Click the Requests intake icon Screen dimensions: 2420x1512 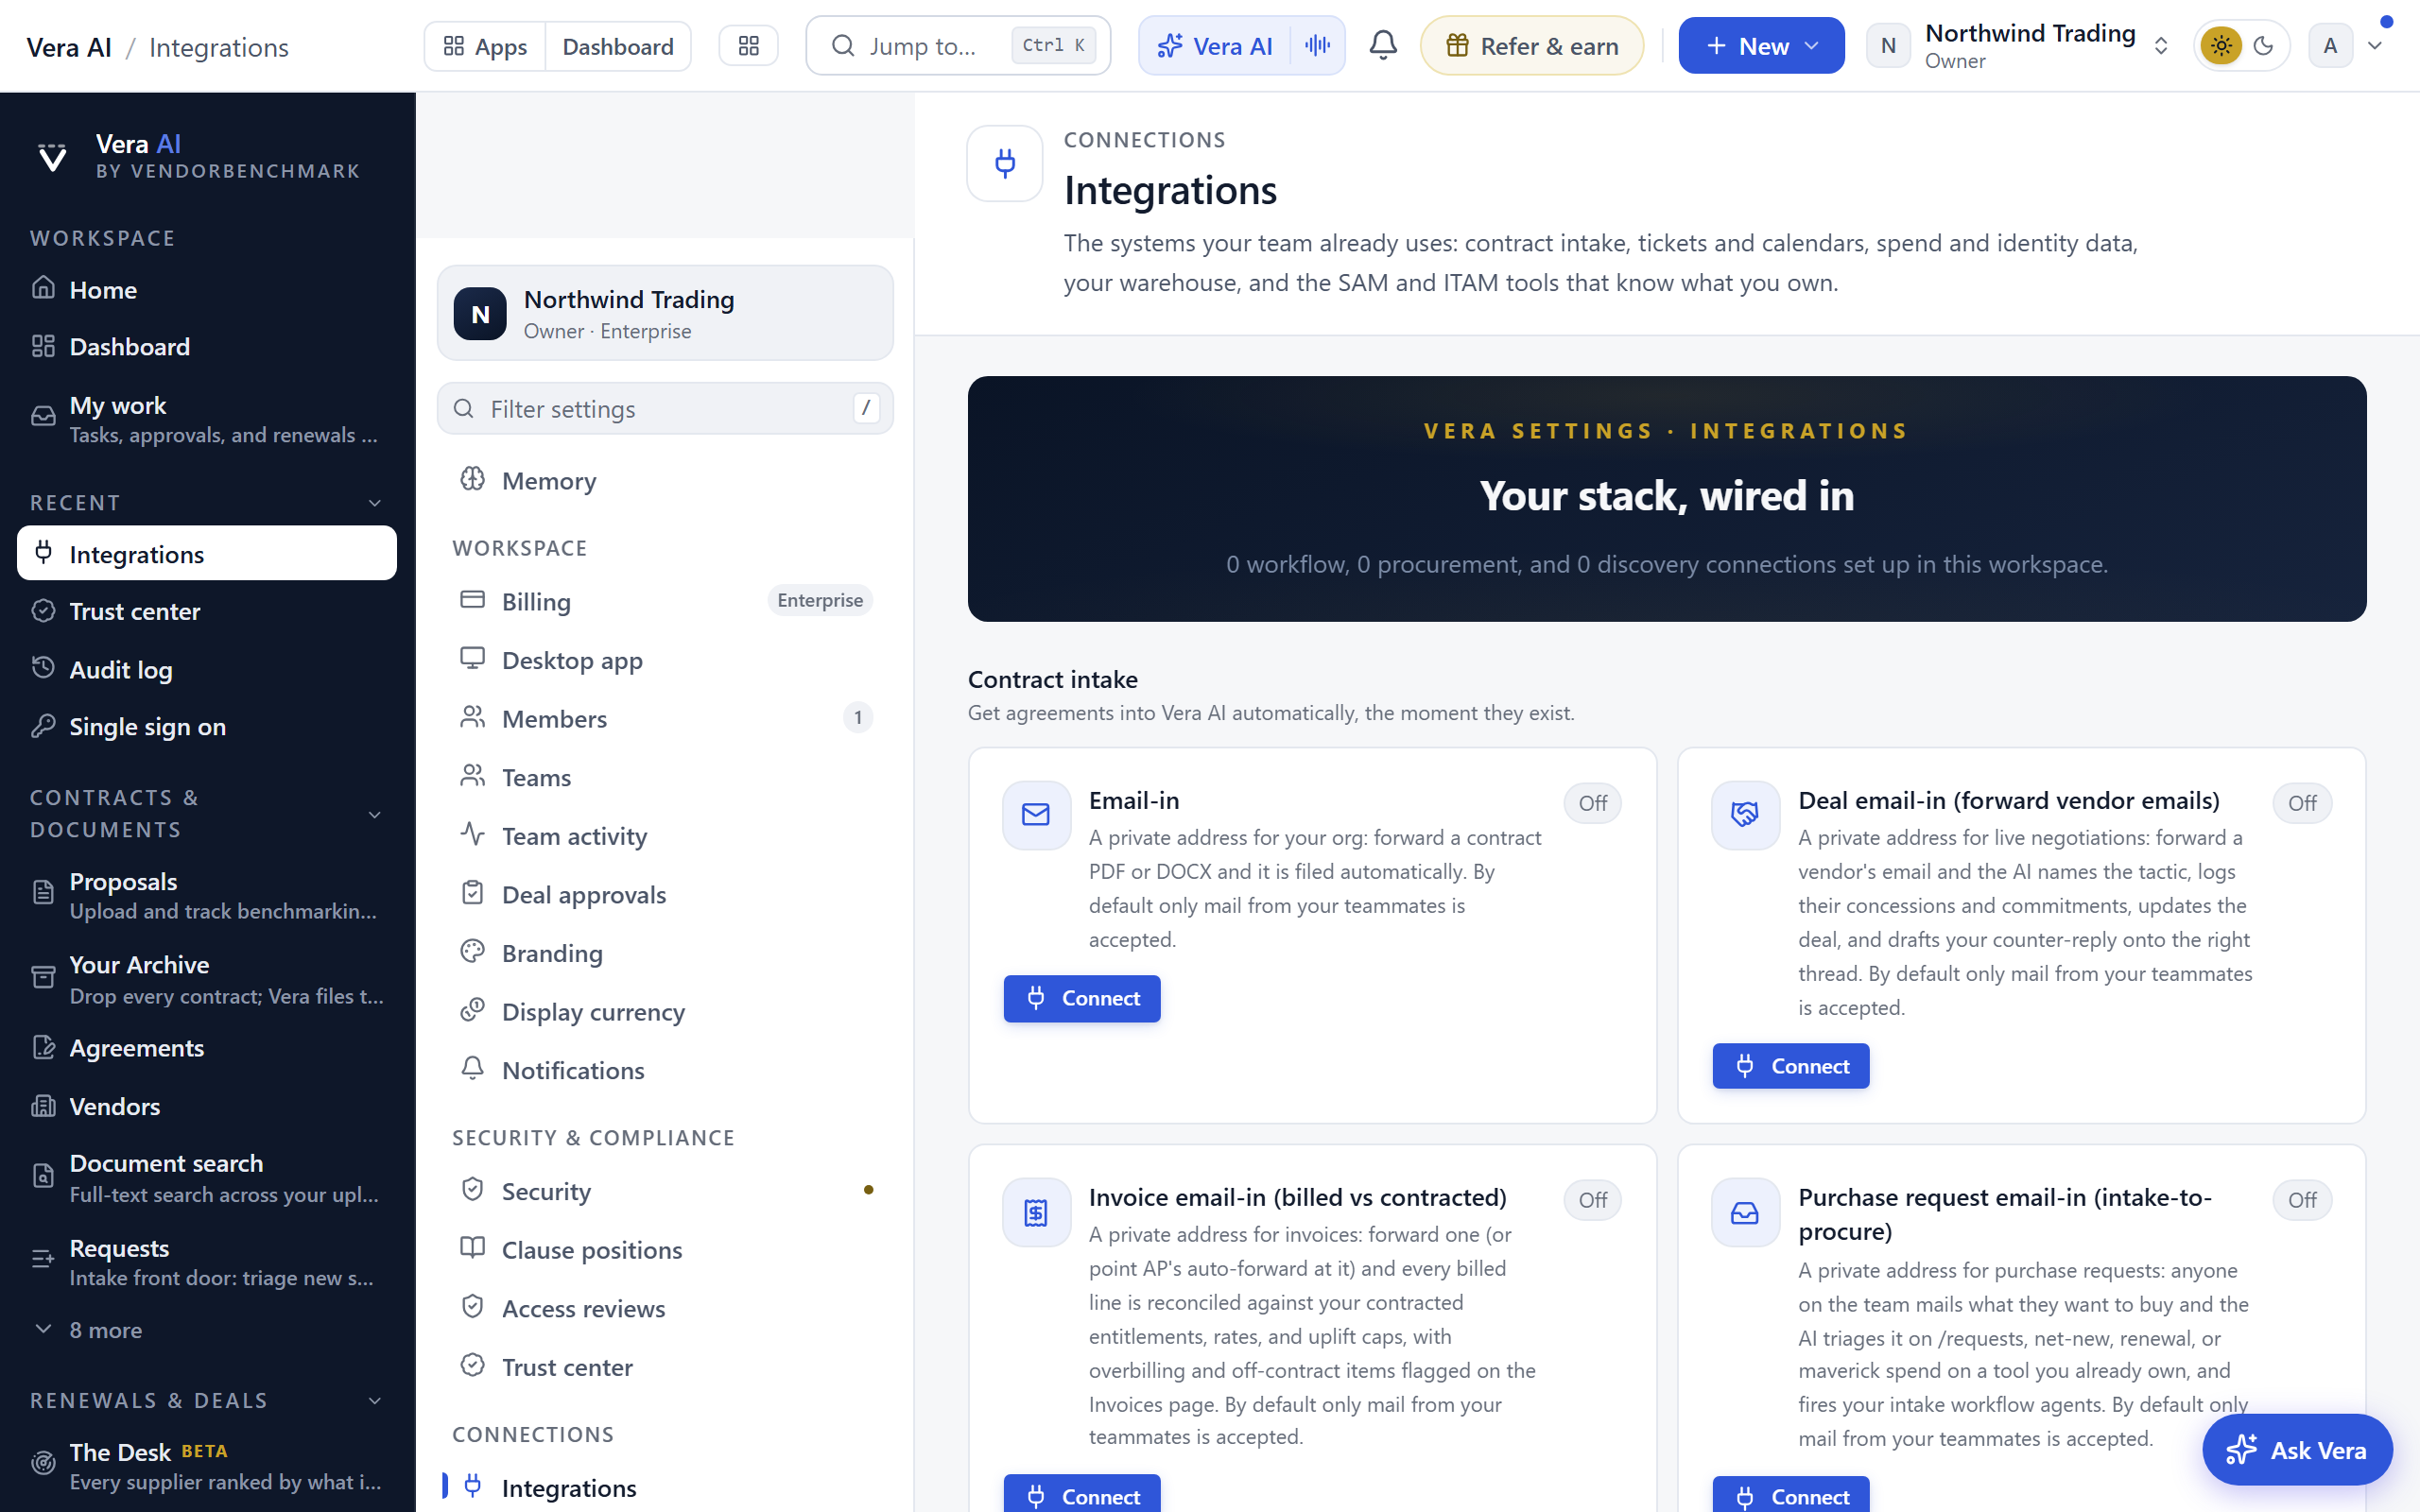pos(43,1260)
